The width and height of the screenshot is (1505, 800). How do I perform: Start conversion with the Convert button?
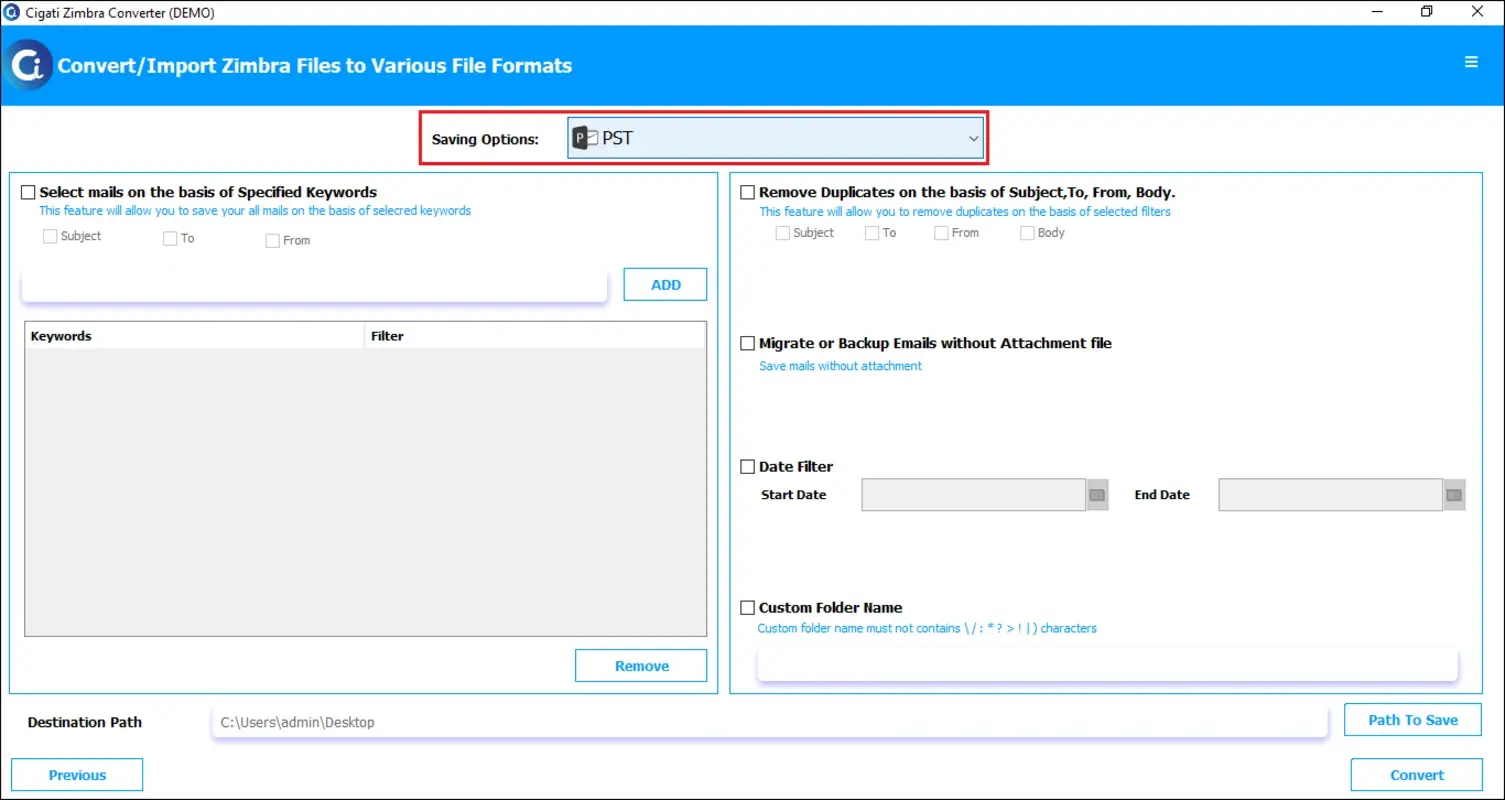[1416, 774]
